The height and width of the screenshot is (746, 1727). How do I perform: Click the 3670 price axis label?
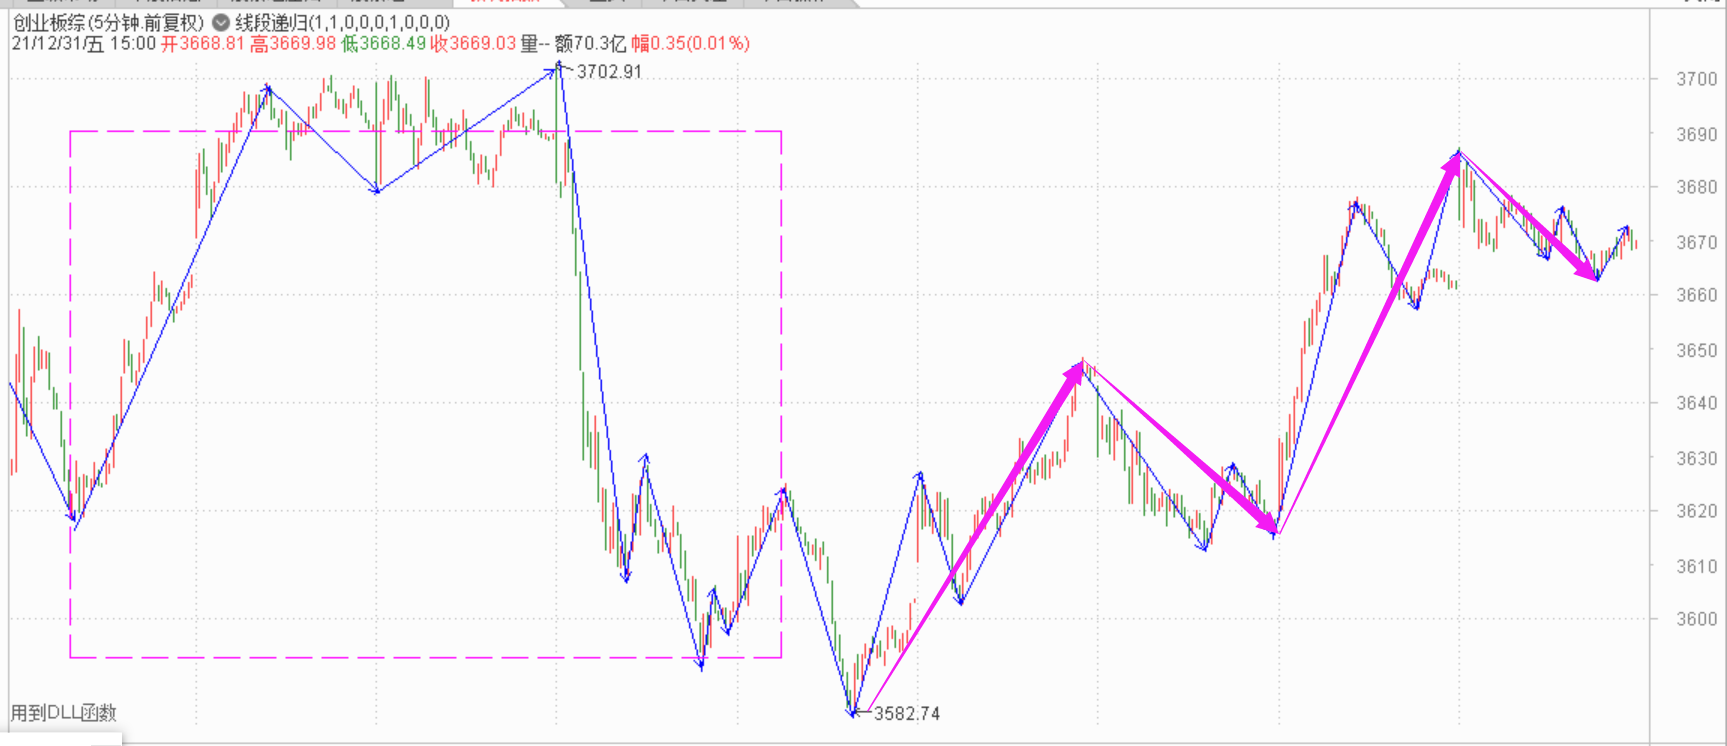[1697, 242]
